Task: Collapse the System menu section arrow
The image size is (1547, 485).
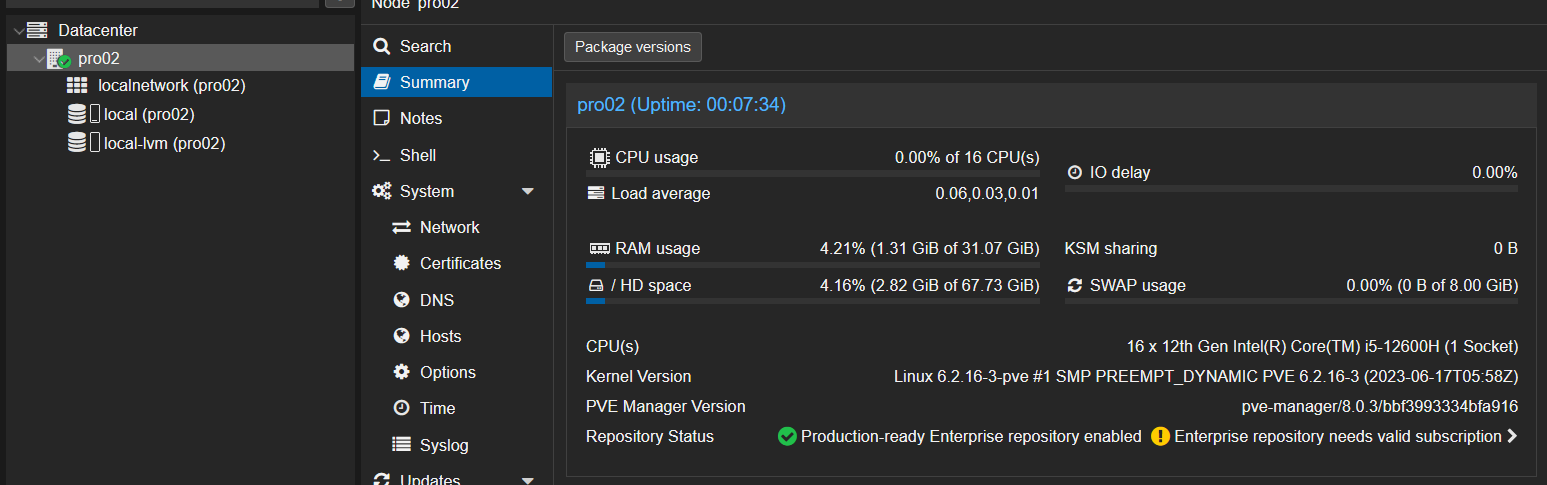Action: click(x=528, y=191)
